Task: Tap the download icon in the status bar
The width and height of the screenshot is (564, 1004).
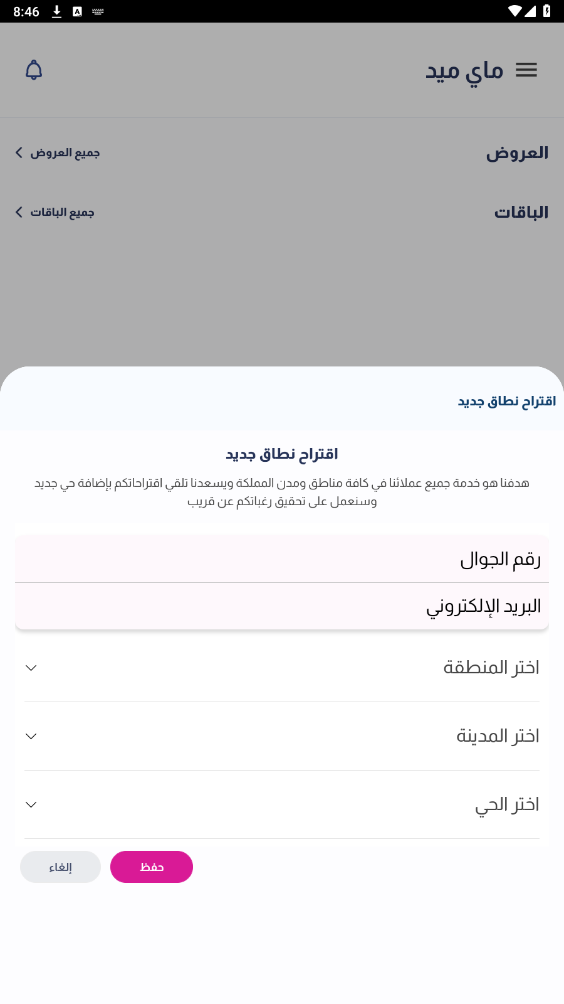Action: point(56,11)
